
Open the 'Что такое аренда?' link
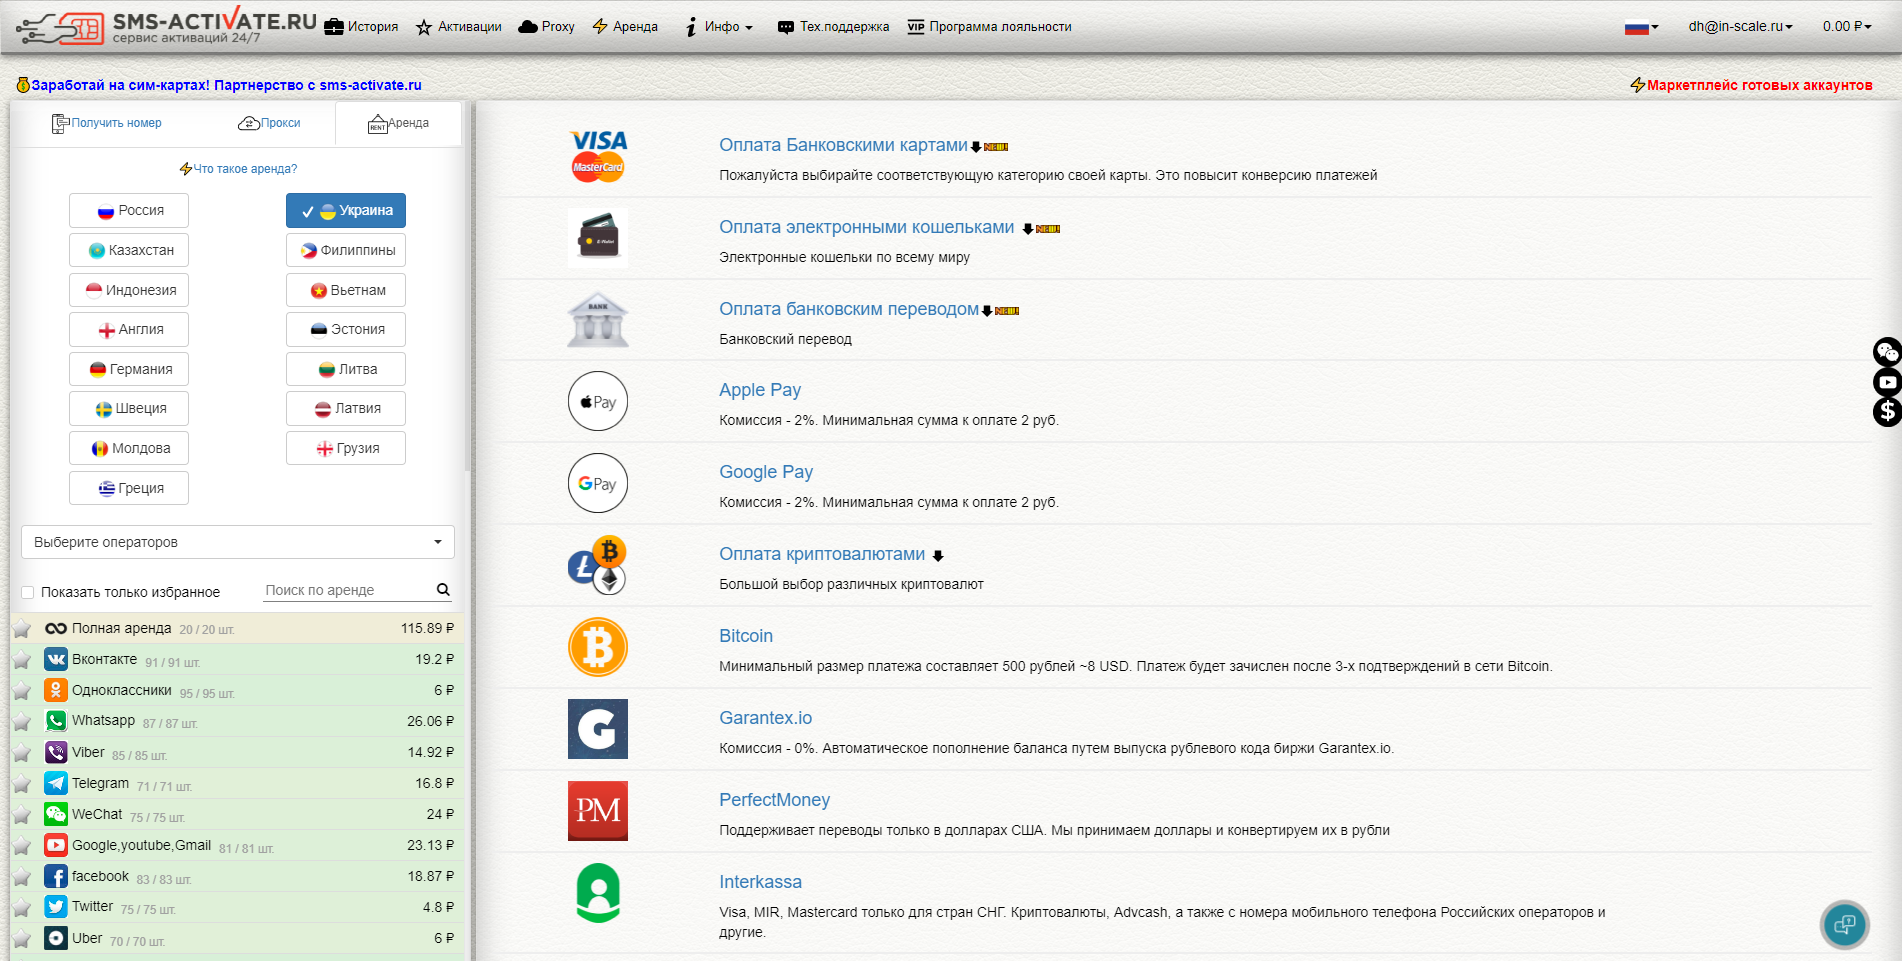coord(238,169)
